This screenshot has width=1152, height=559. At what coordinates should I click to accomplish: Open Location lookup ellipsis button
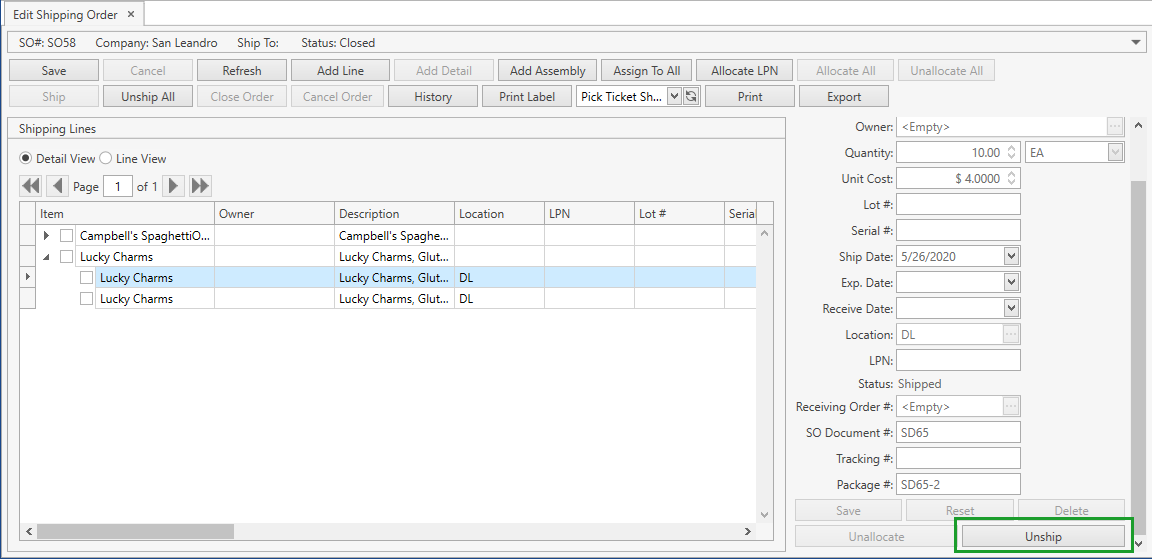1011,335
